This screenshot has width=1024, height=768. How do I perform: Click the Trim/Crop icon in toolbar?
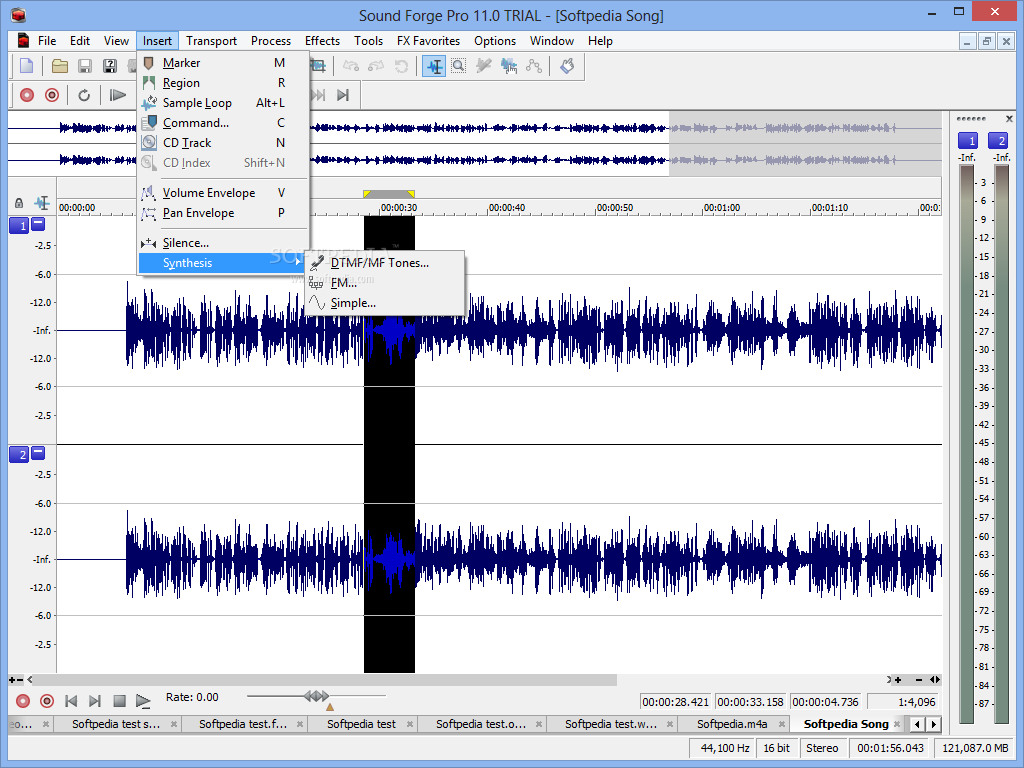[318, 66]
